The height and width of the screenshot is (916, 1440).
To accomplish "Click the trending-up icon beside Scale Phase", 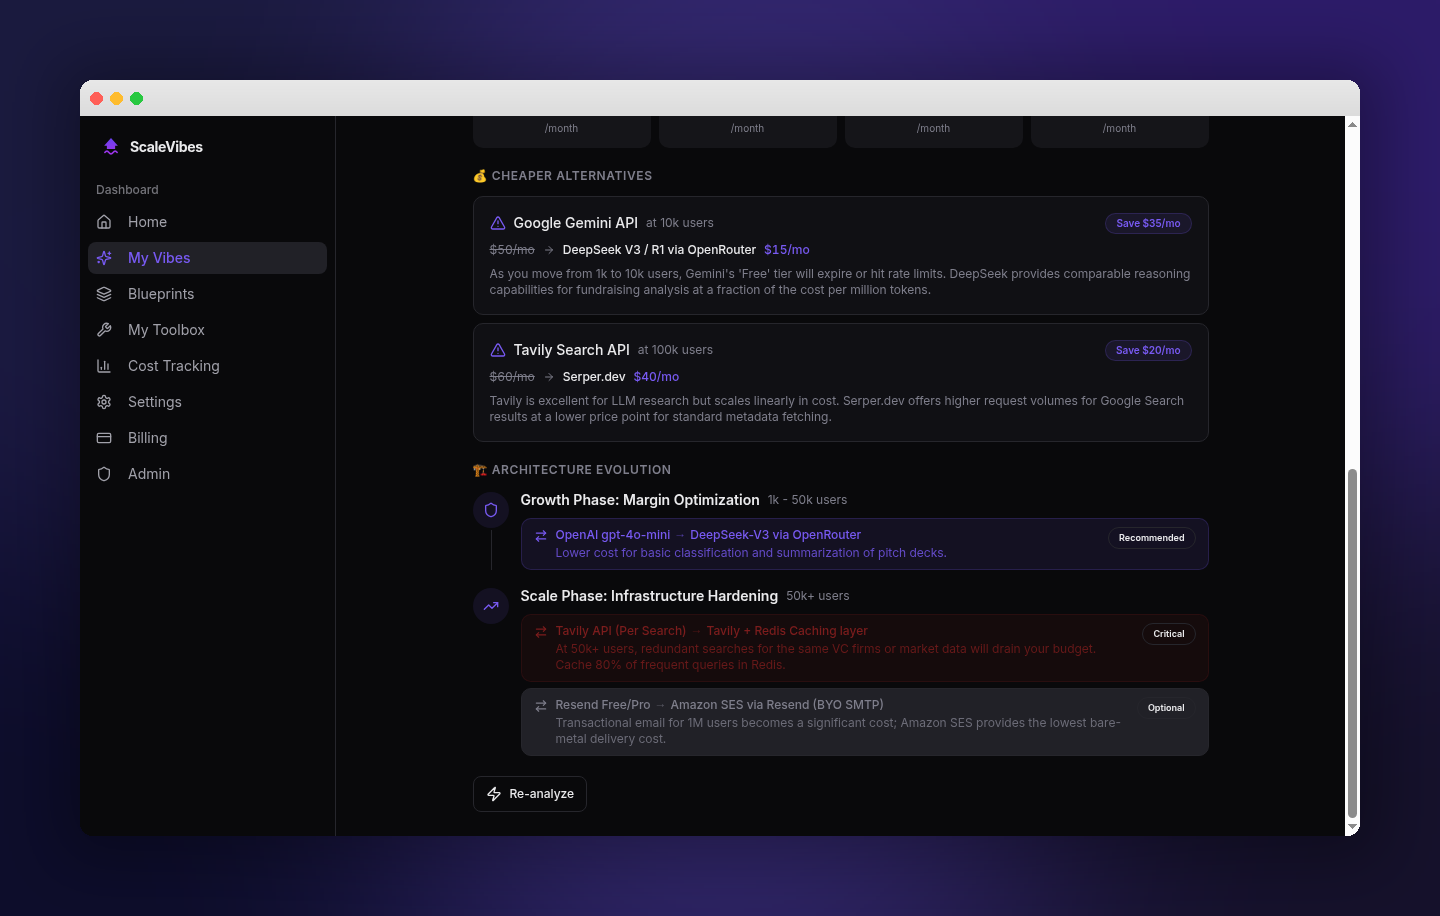I will click(491, 605).
